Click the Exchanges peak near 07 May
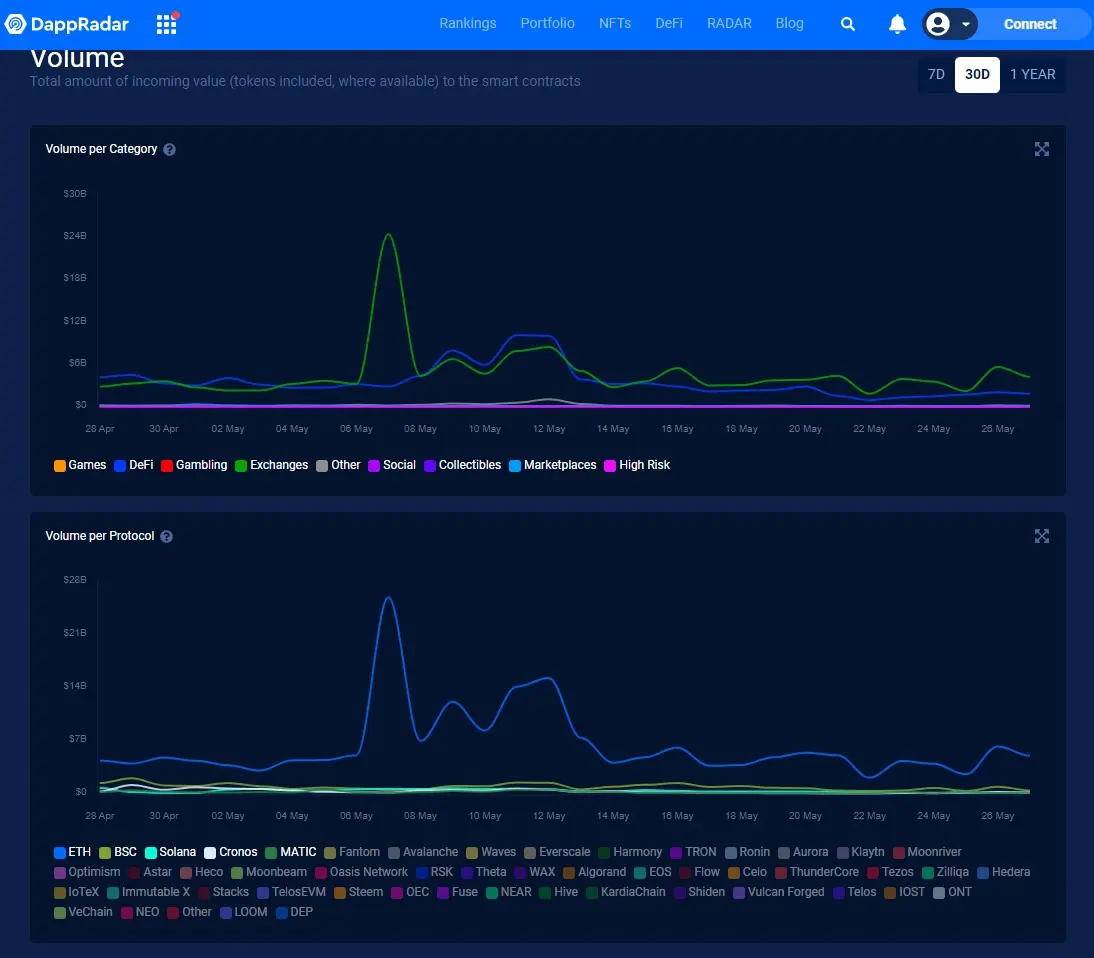 pos(388,235)
